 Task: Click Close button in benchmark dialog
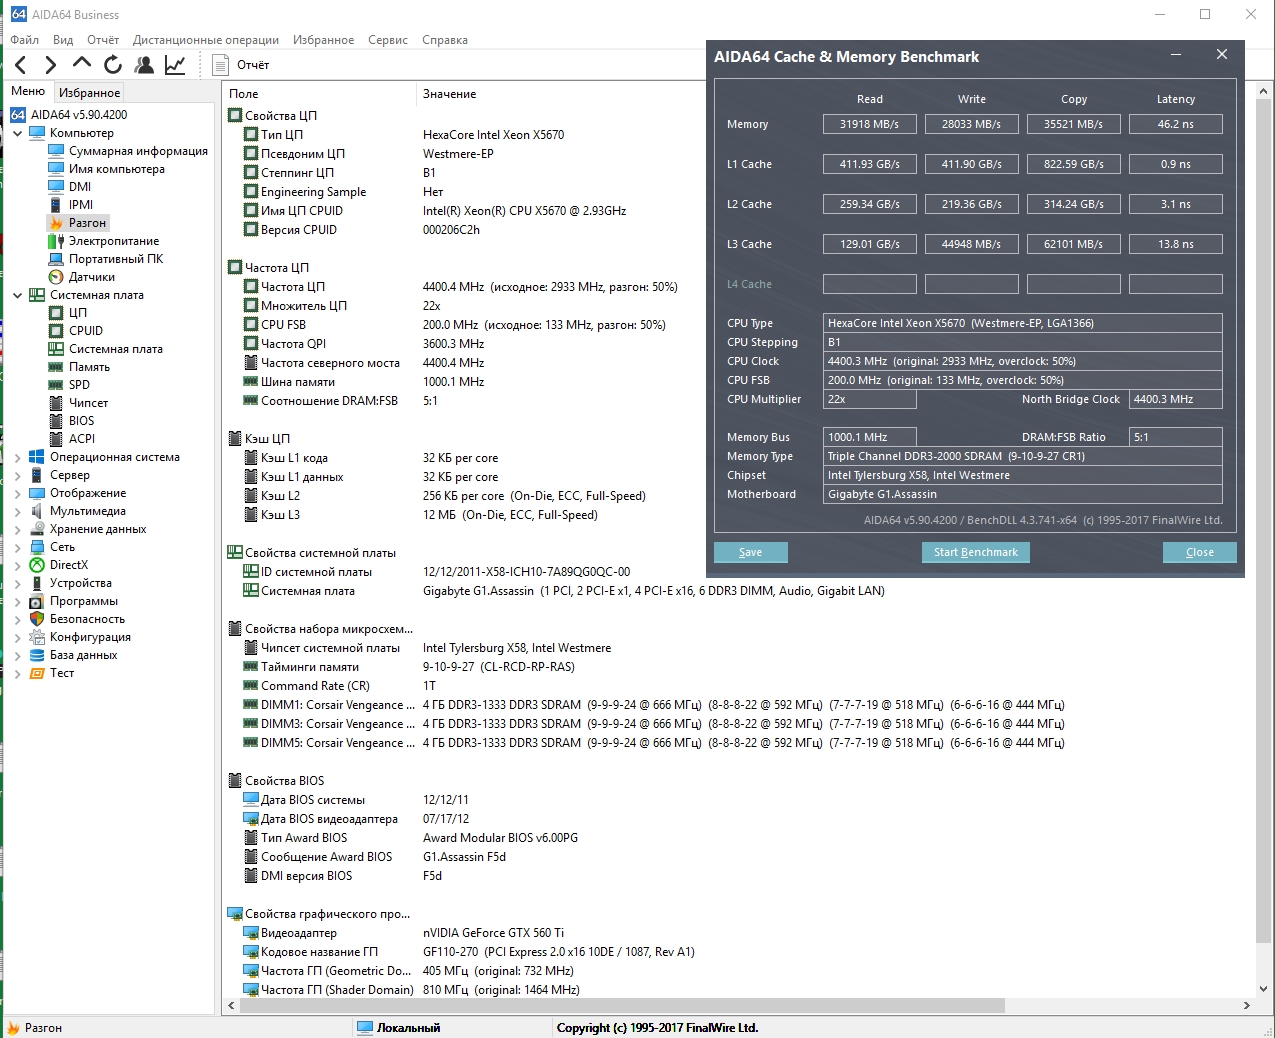tap(1200, 552)
